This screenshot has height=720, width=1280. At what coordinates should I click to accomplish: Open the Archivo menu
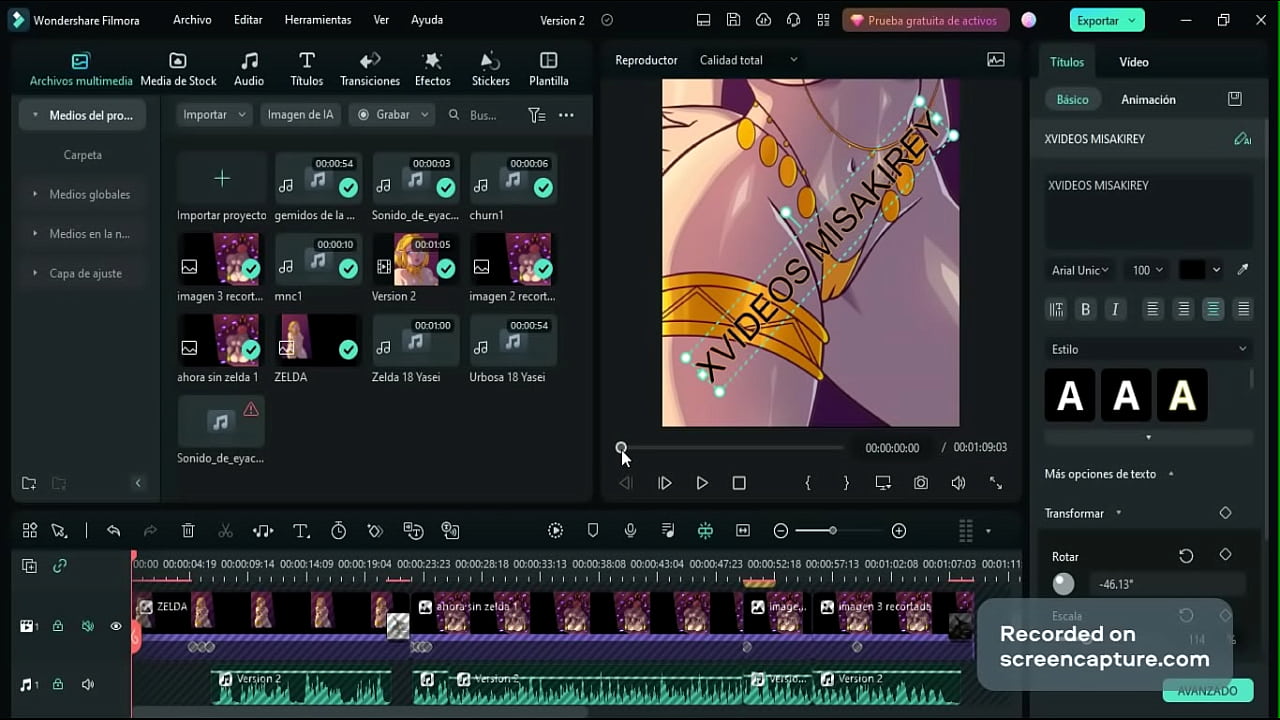pos(192,20)
